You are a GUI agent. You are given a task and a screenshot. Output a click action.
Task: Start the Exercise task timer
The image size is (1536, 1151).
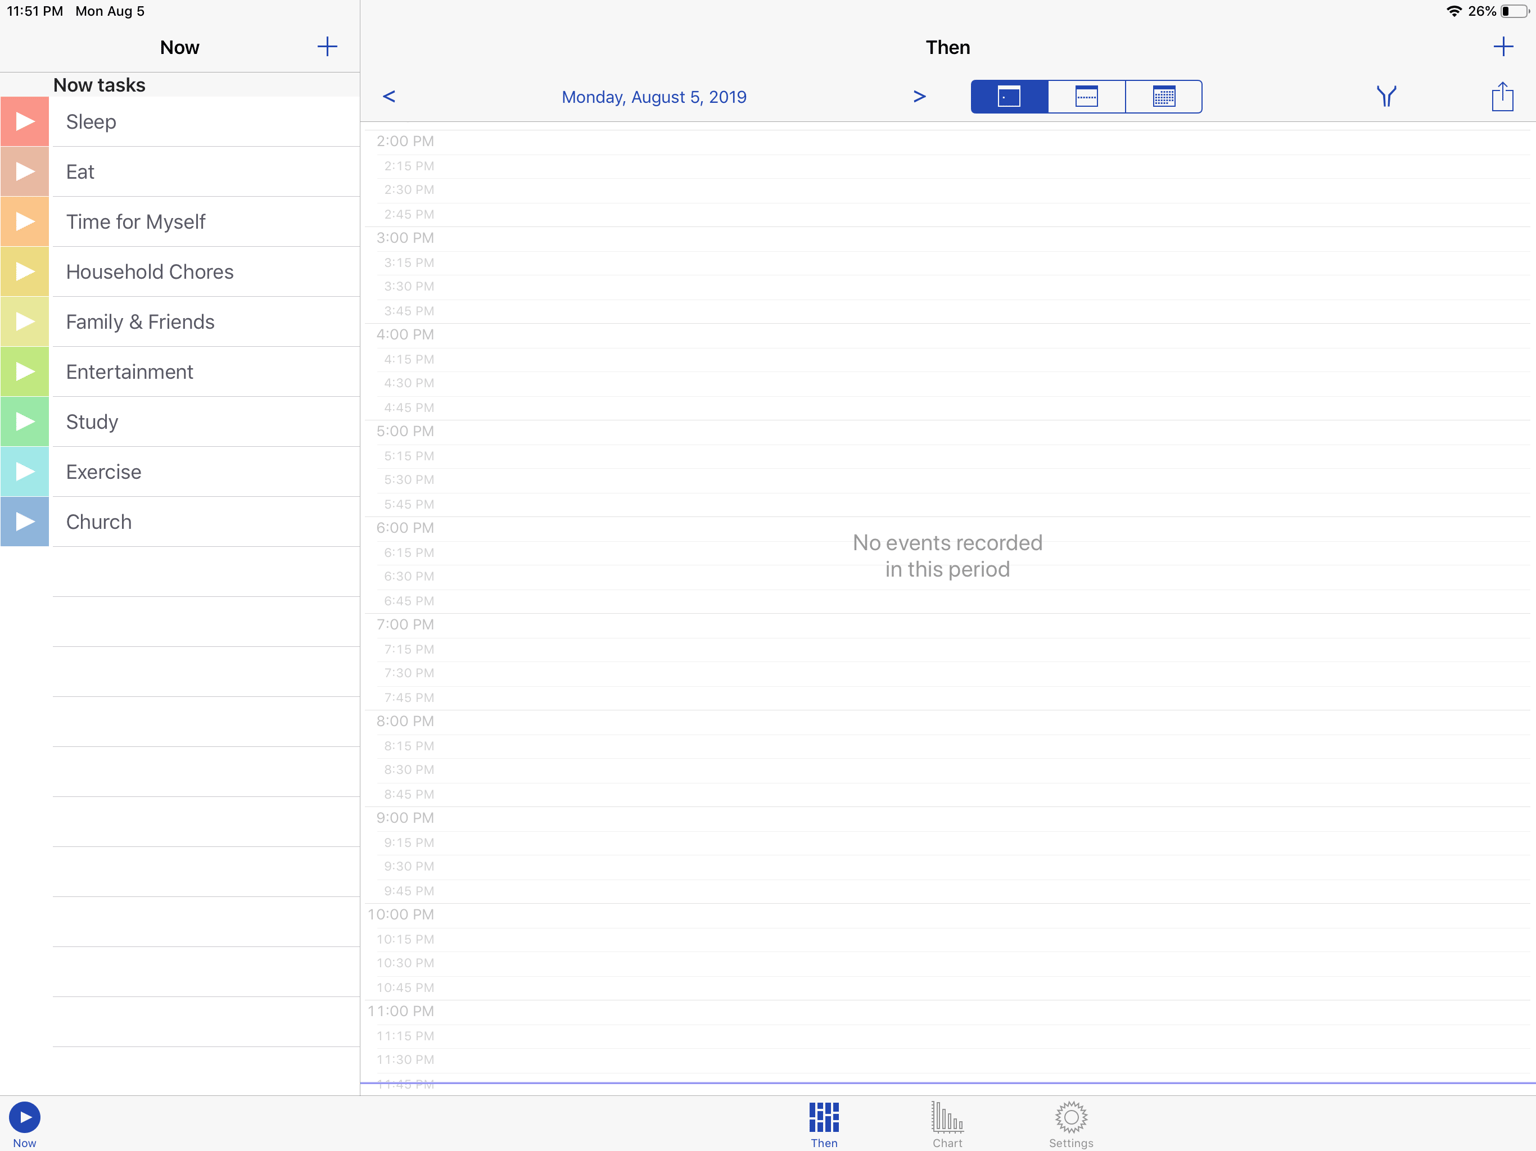tap(25, 472)
